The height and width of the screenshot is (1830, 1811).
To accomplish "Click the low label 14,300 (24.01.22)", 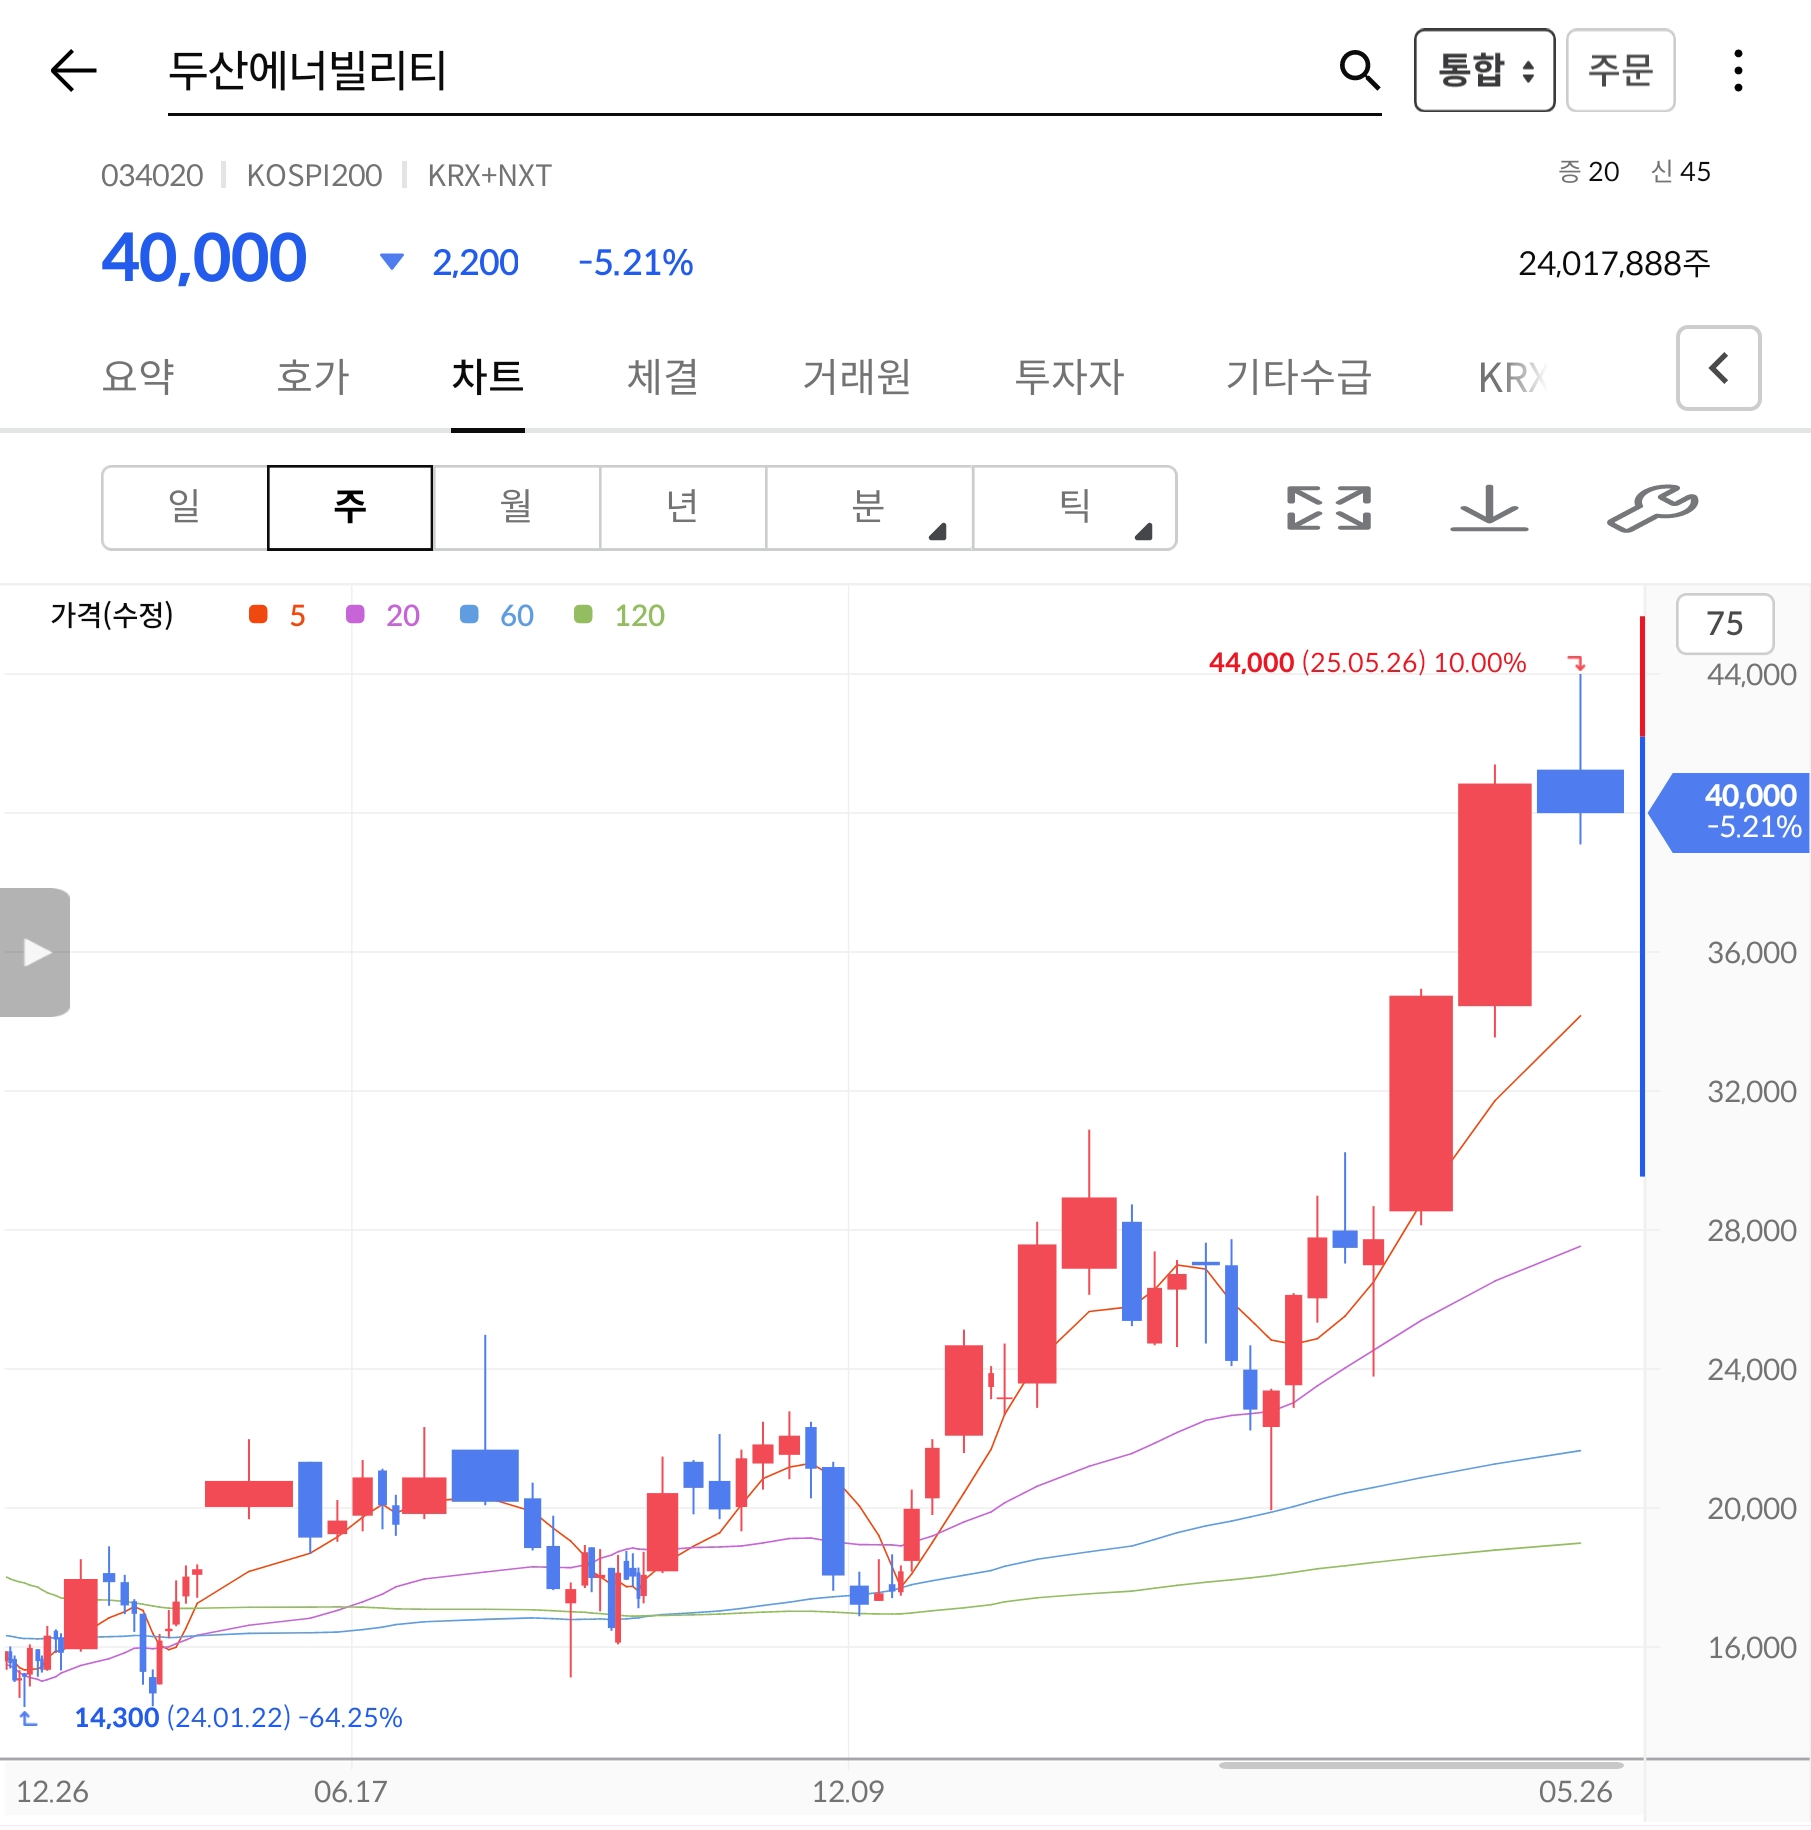I will [x=238, y=1717].
